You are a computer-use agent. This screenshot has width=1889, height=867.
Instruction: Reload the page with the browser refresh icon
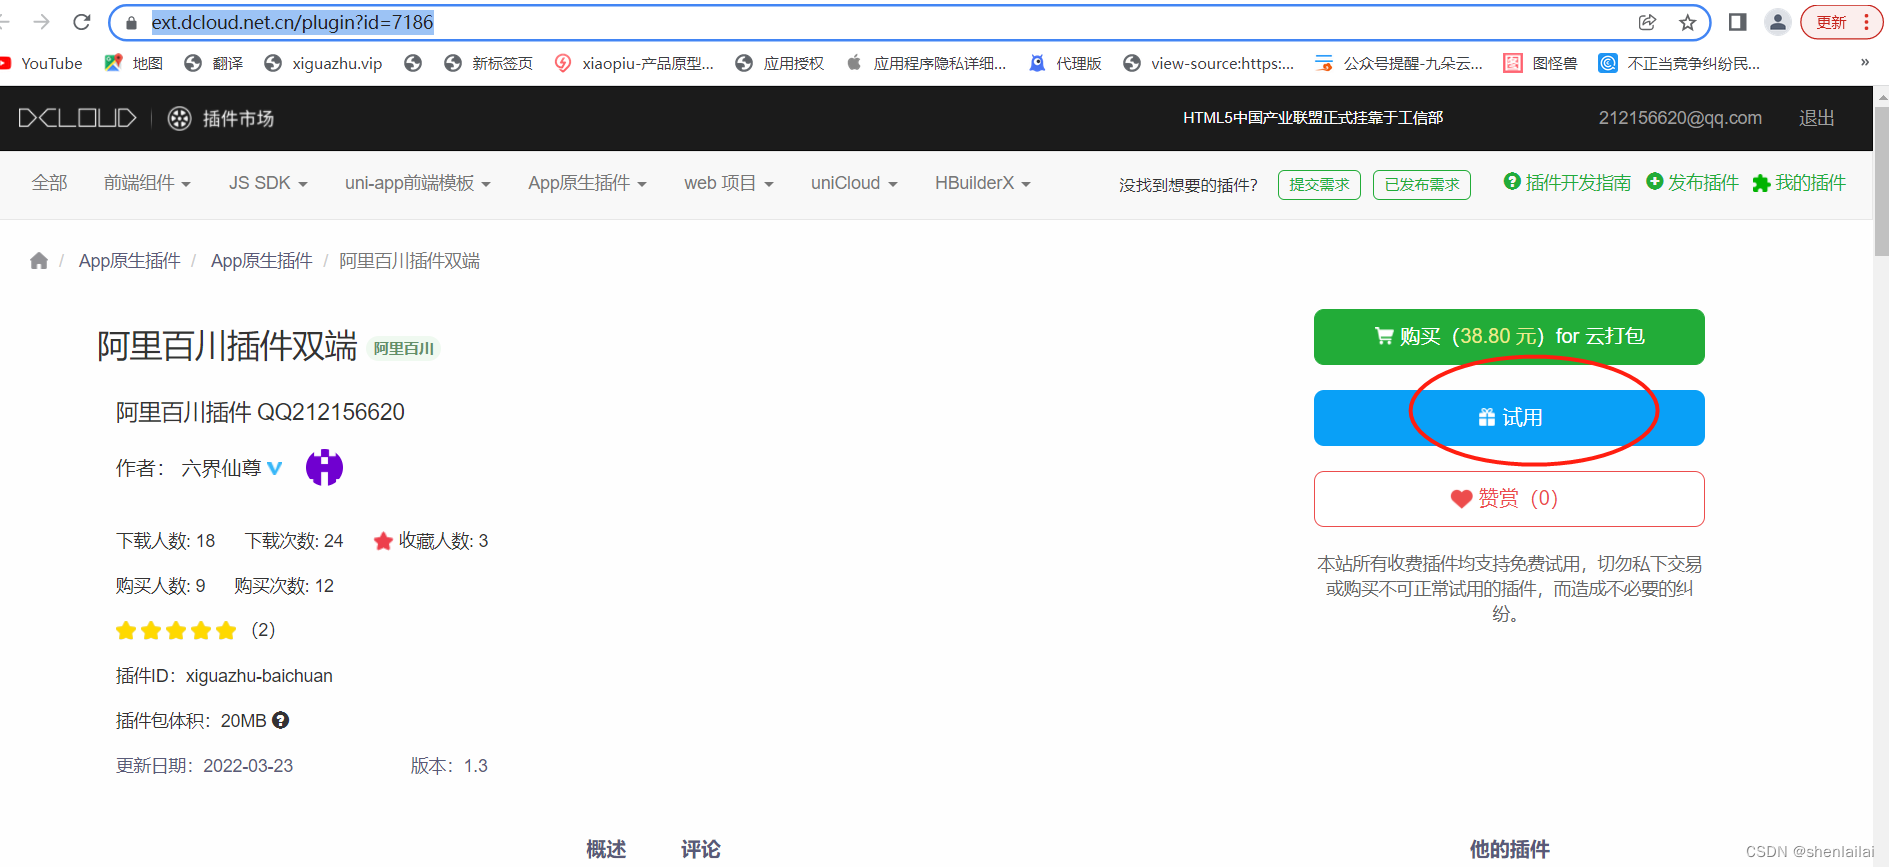tap(82, 22)
